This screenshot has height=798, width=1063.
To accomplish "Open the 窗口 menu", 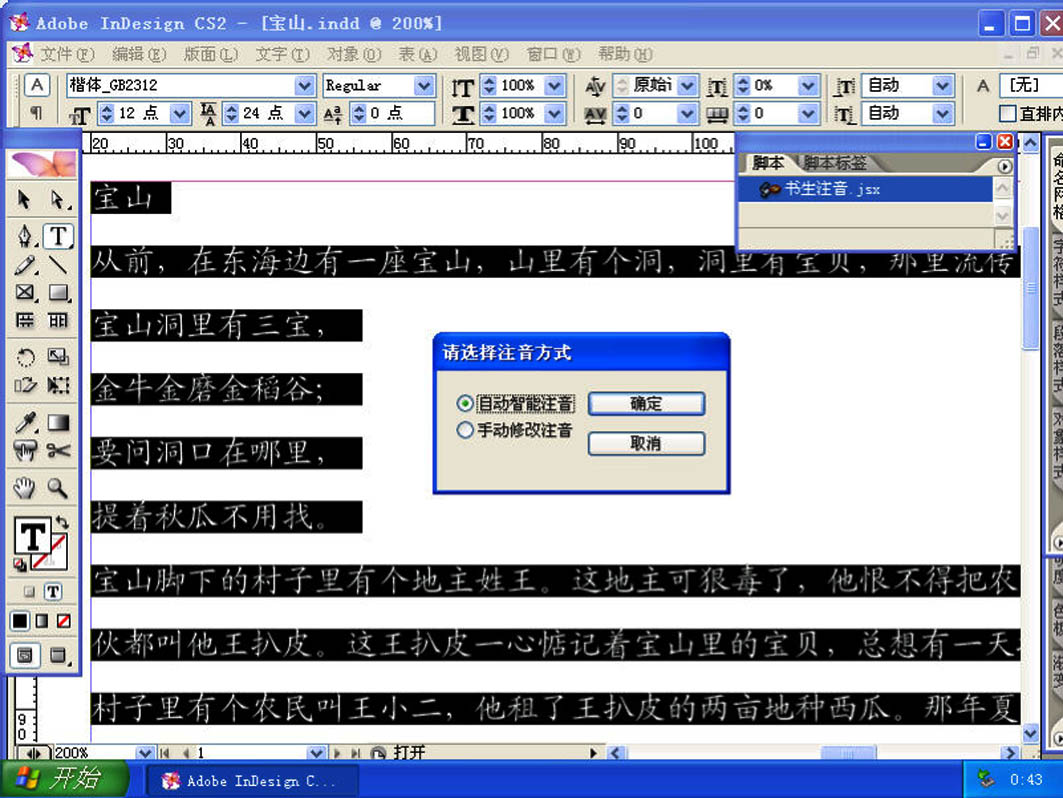I will tap(554, 54).
